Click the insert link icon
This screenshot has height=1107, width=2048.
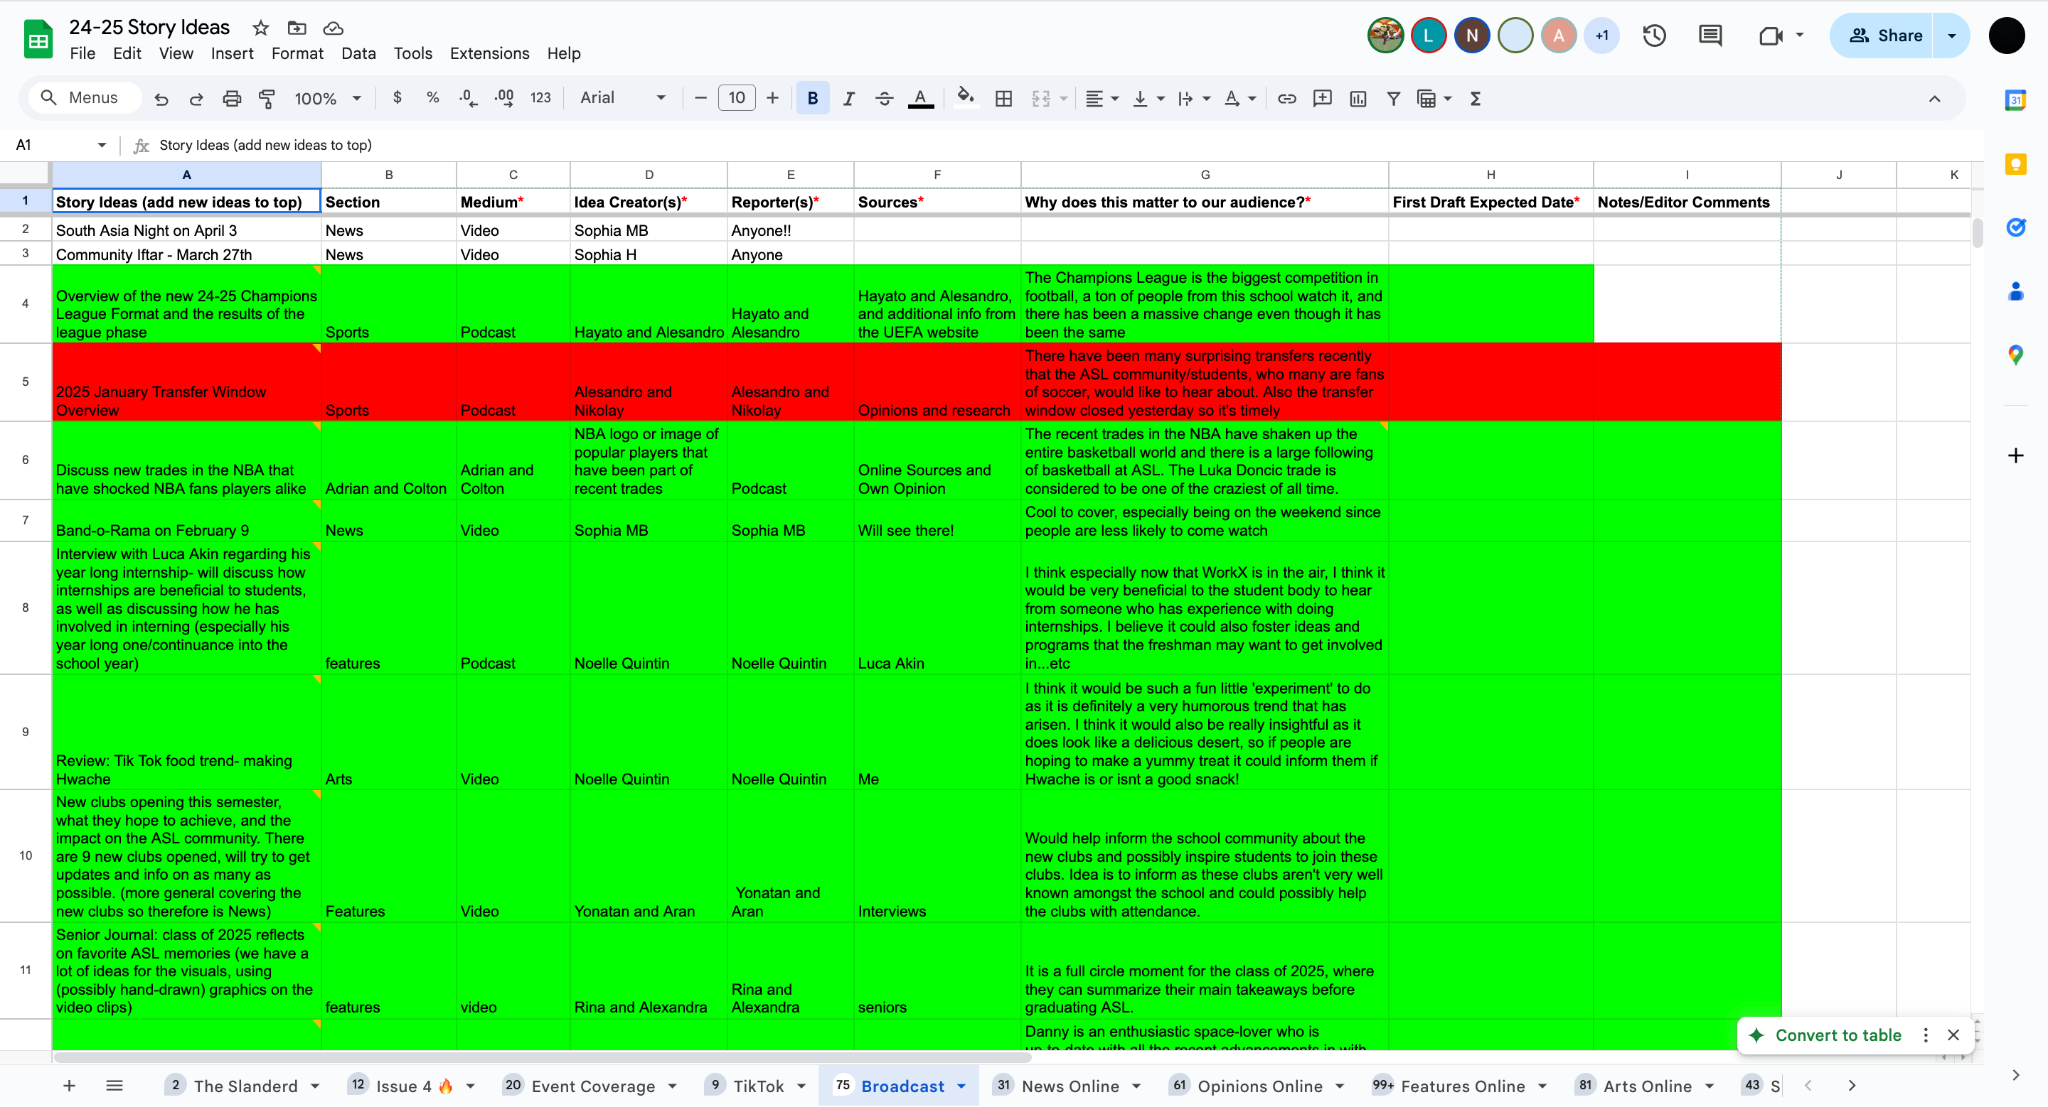coord(1287,98)
